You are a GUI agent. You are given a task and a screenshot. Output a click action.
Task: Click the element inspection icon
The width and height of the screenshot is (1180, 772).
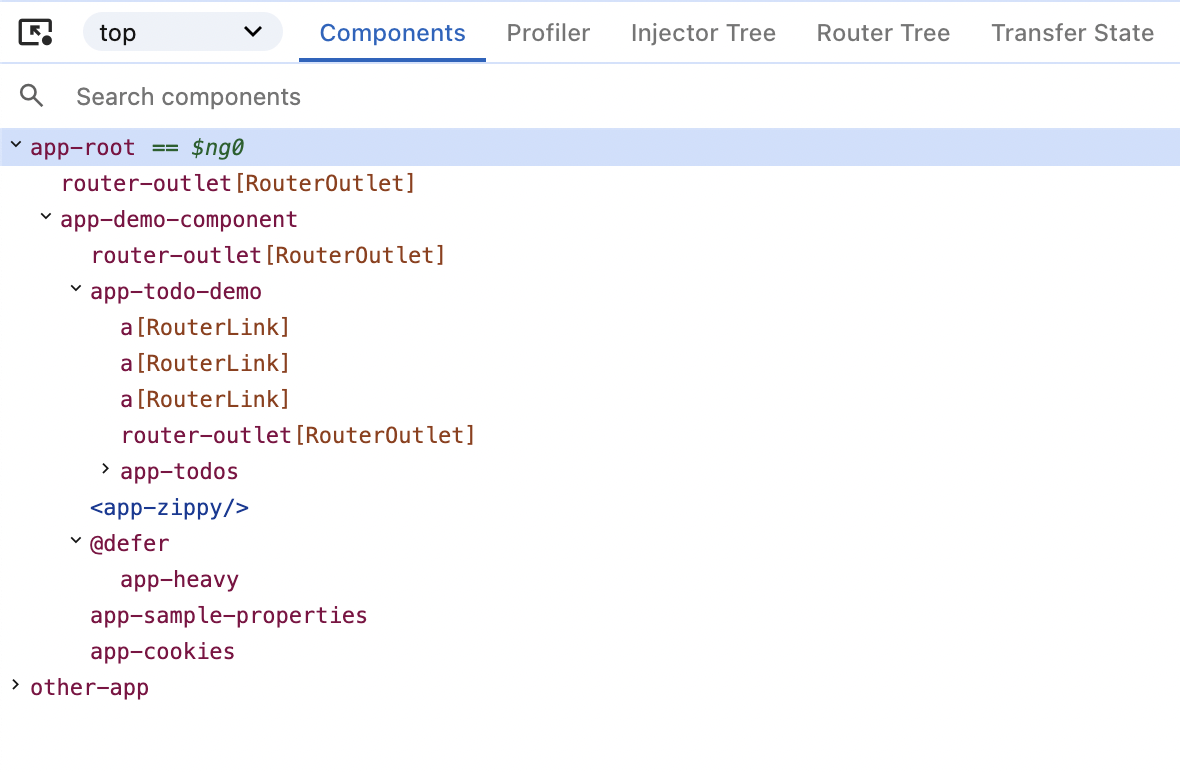[x=36, y=32]
